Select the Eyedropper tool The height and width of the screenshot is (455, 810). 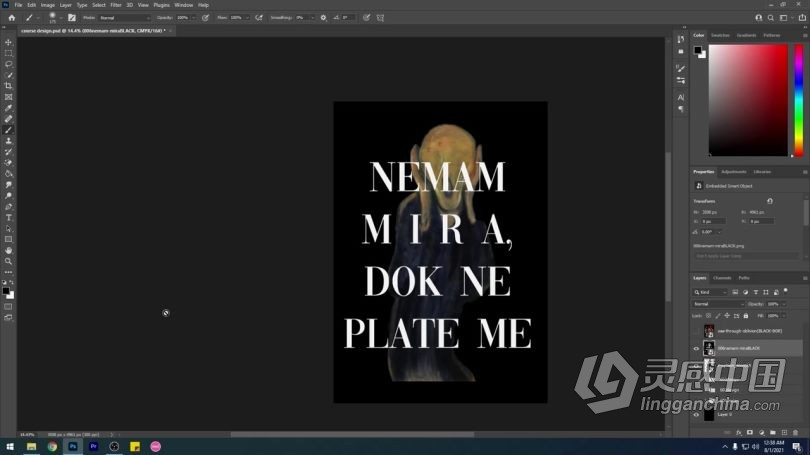pos(8,108)
